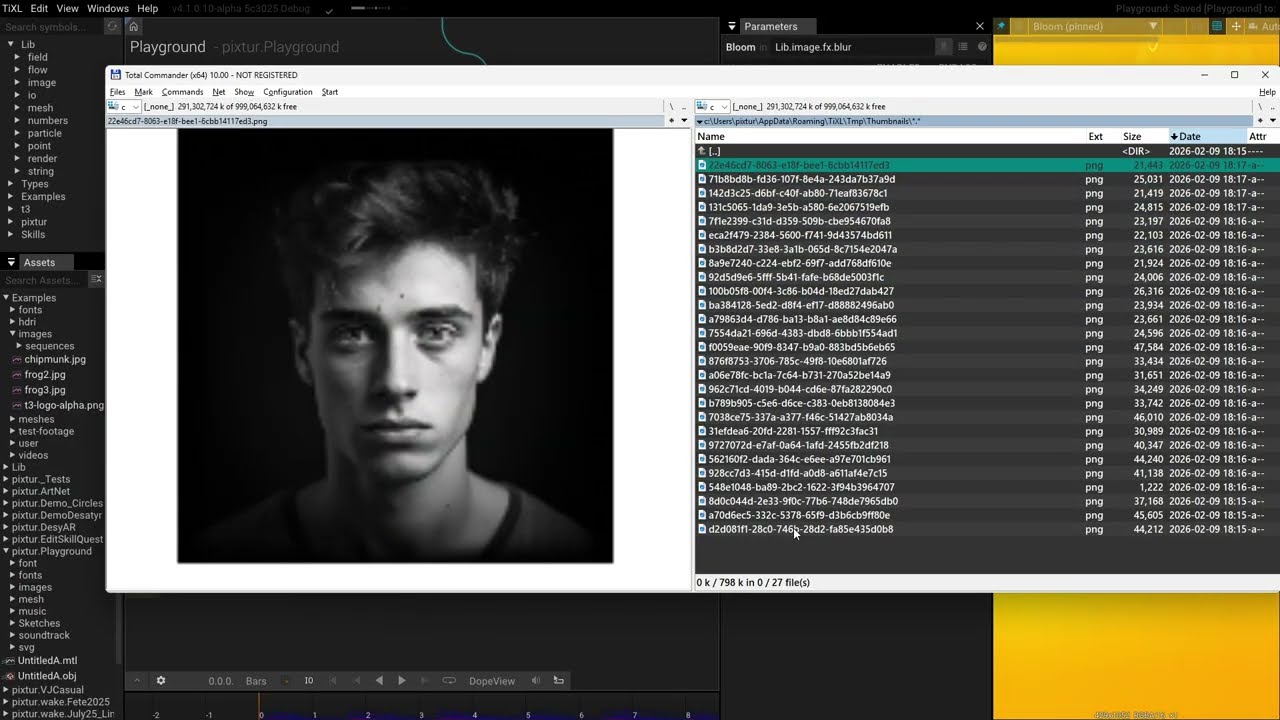Click the Bars time unit label
The image size is (1280, 720).
(x=256, y=681)
